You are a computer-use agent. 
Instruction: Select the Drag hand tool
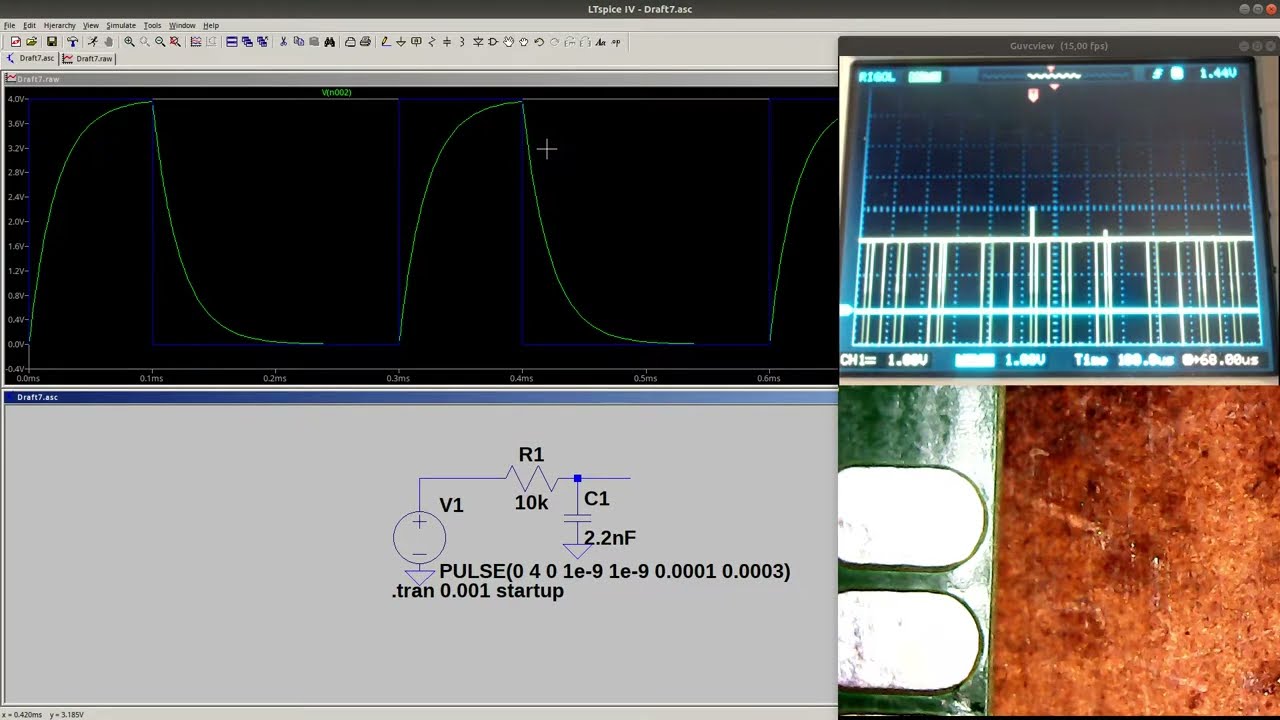click(524, 42)
